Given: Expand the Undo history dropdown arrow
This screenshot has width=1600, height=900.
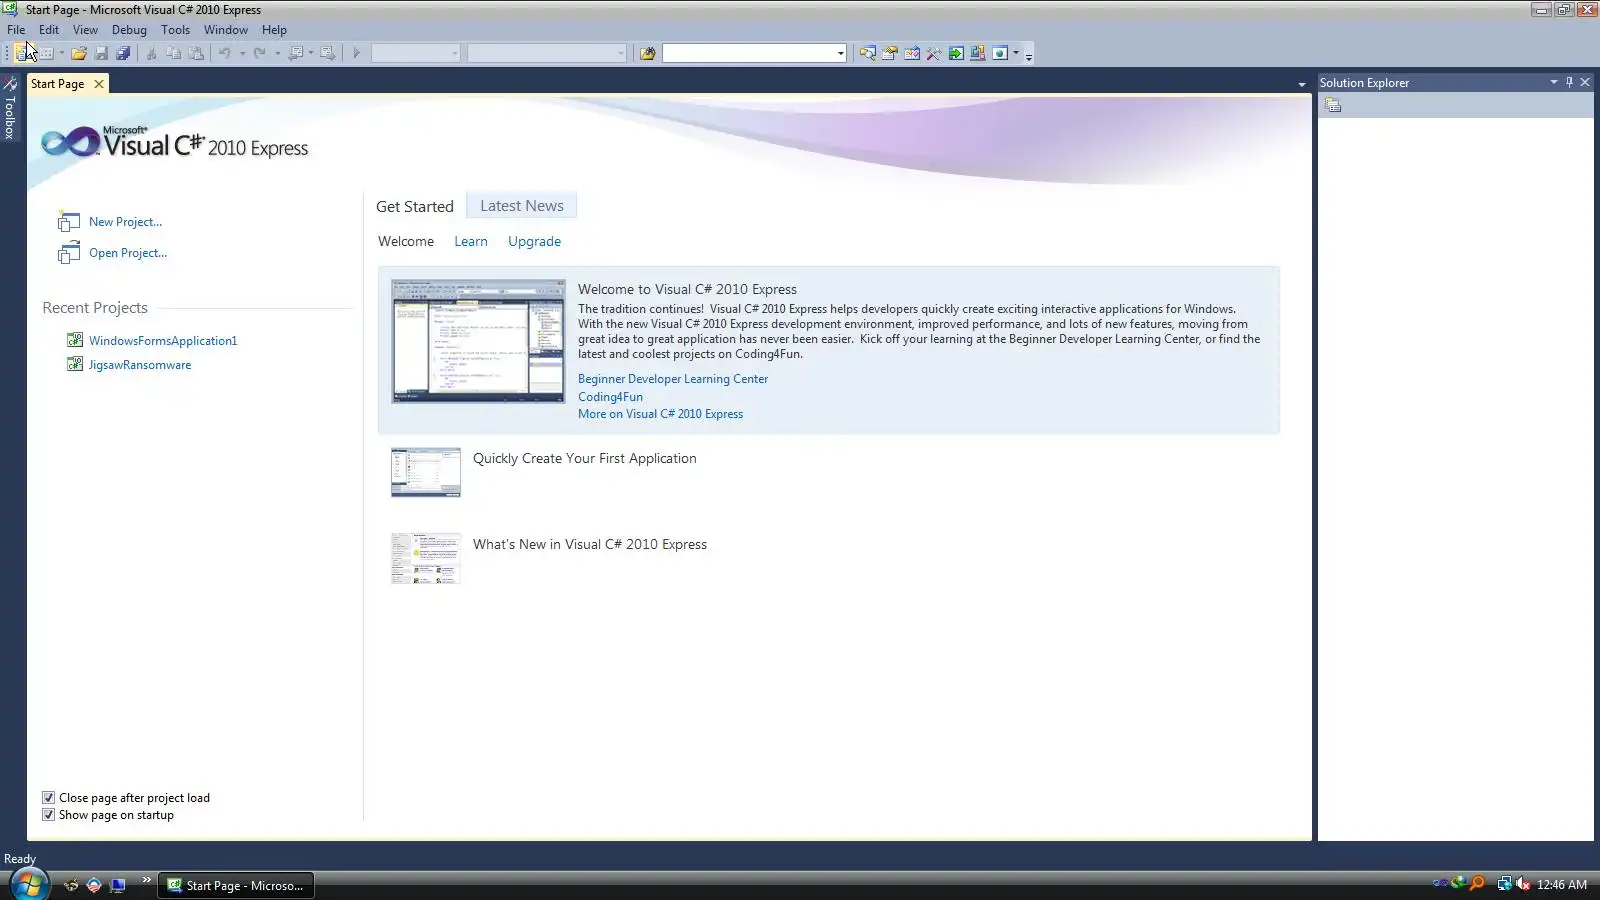Looking at the screenshot, I should click(x=242, y=53).
